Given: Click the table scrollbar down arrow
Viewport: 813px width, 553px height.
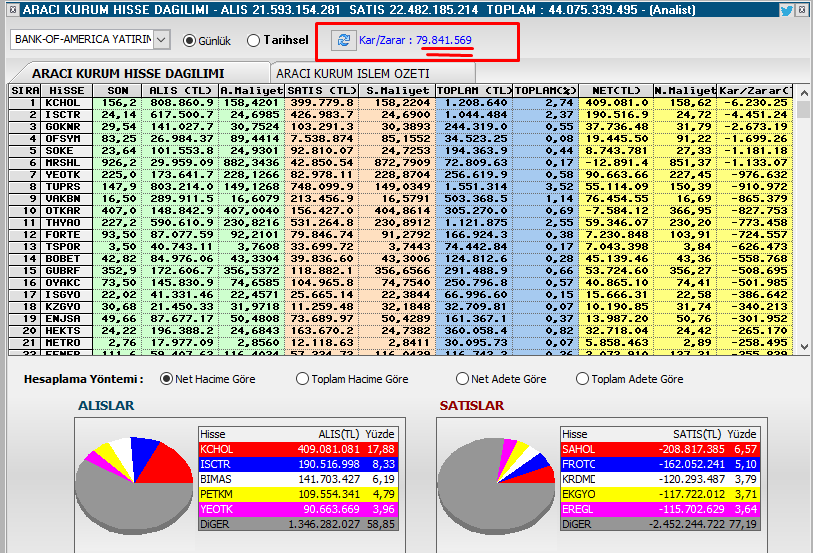Looking at the screenshot, I should point(804,347).
